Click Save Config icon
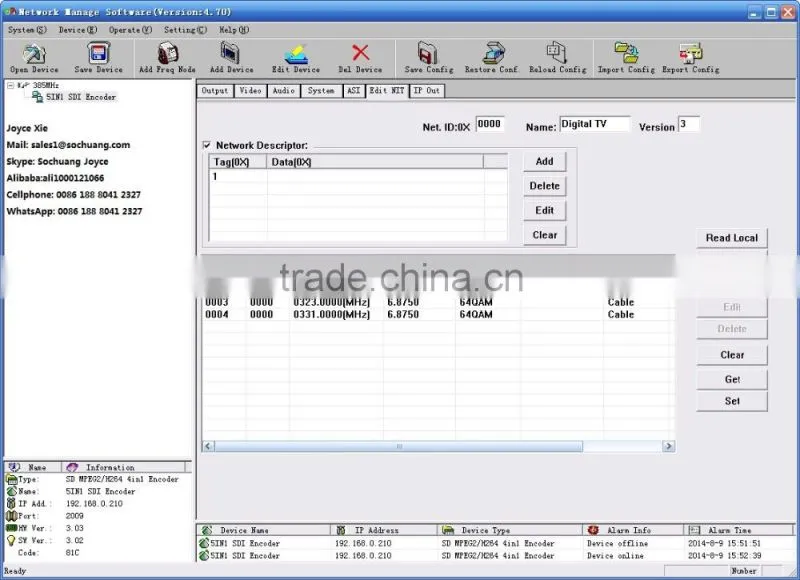Image resolution: width=800 pixels, height=580 pixels. (x=428, y=53)
